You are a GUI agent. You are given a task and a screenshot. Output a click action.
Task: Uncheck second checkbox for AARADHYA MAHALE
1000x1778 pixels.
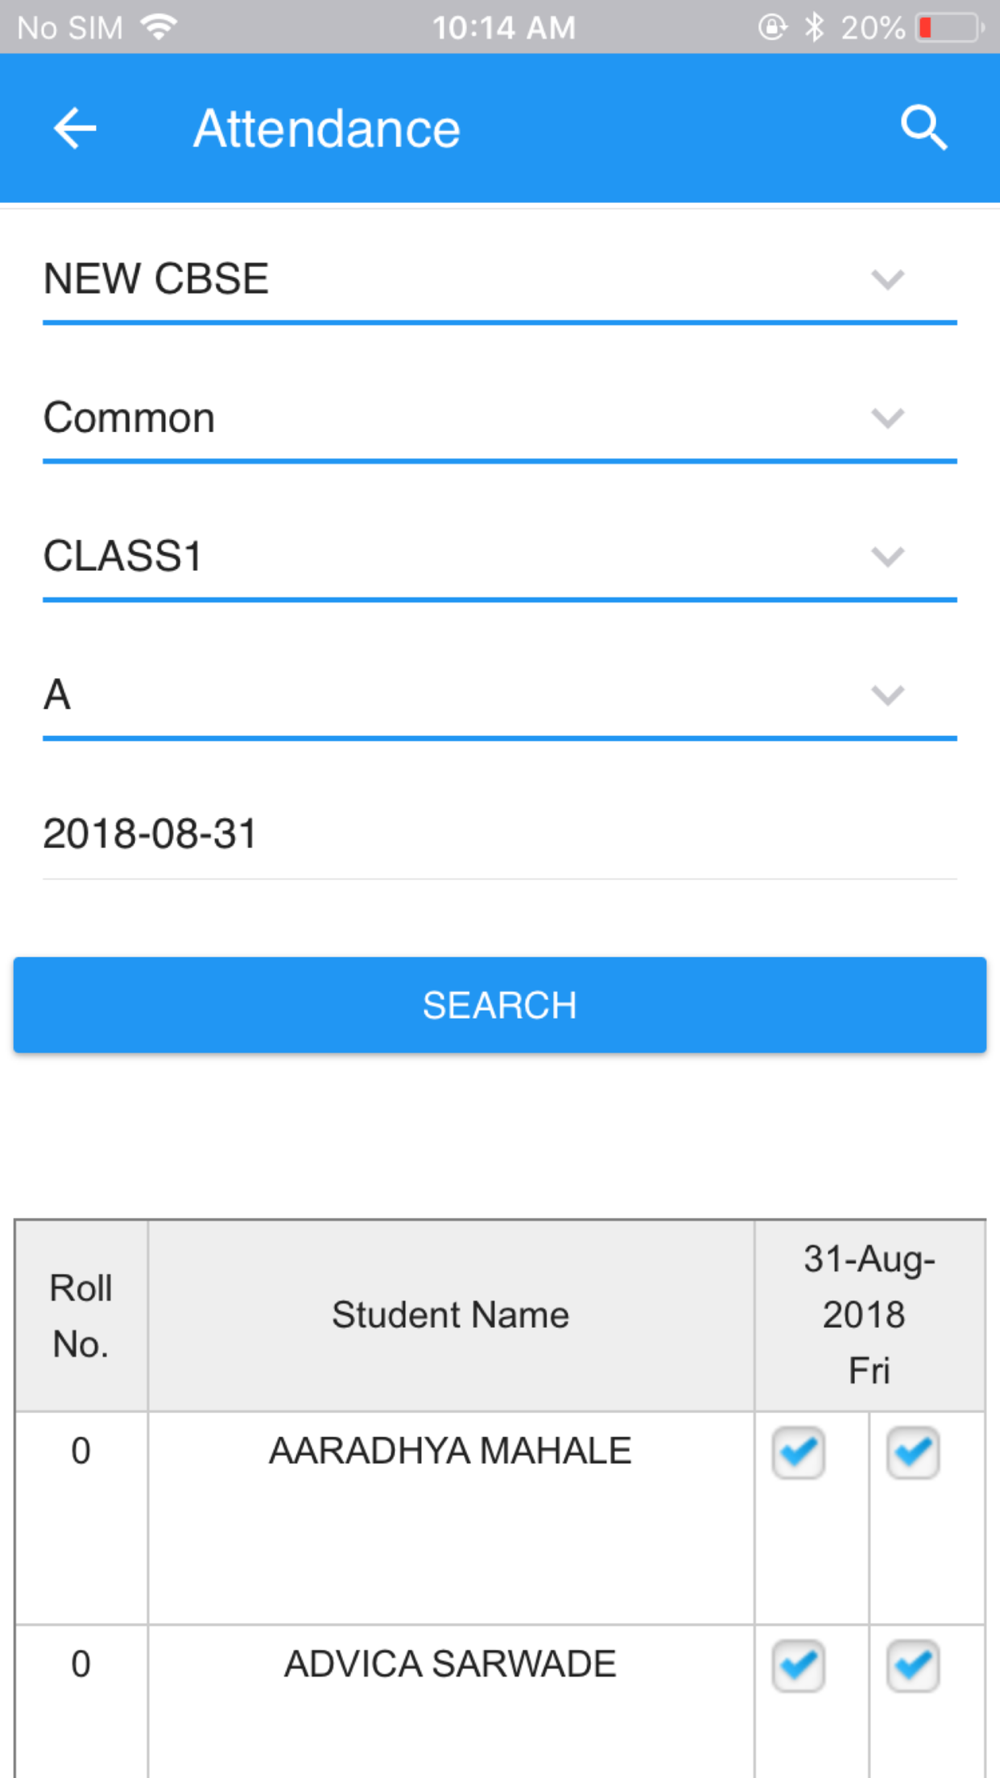[x=913, y=1453]
